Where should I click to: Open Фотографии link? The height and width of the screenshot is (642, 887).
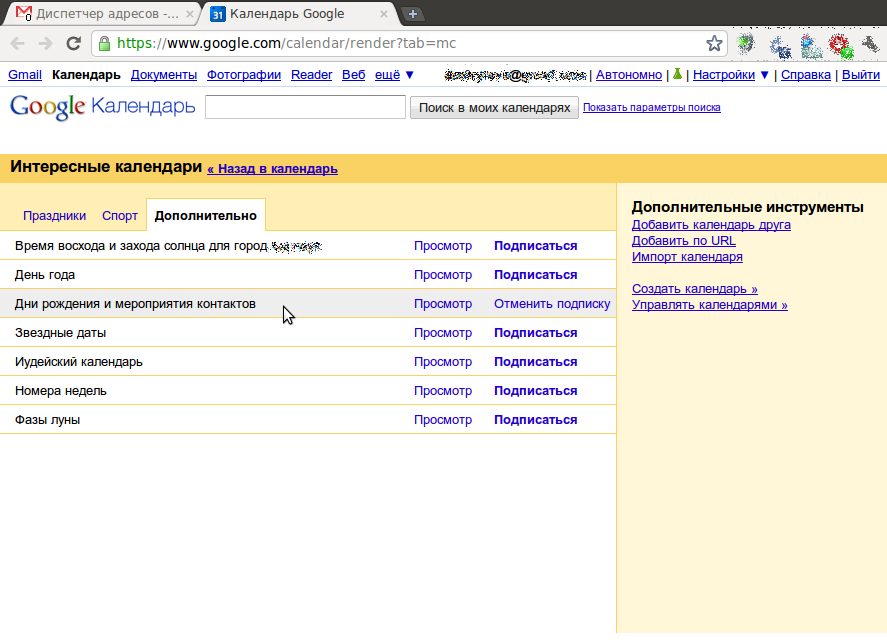(x=244, y=75)
